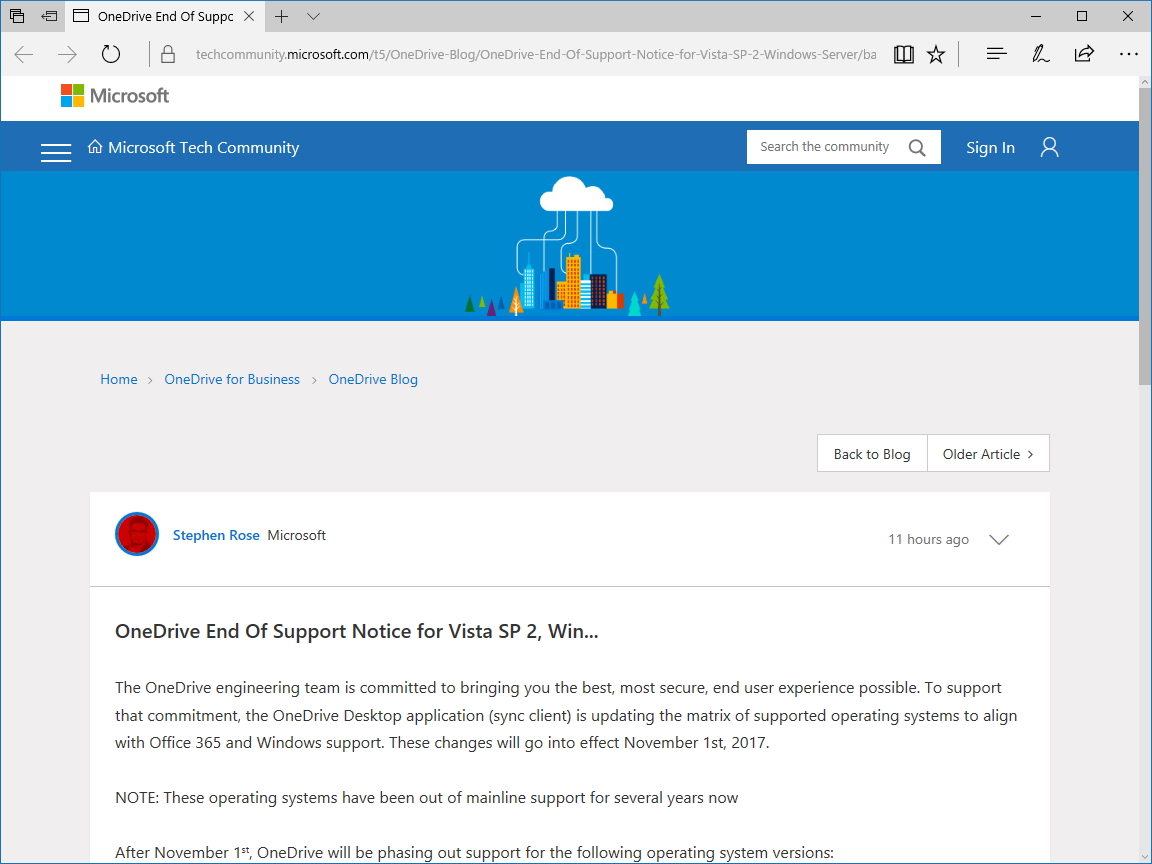1152x864 pixels.
Task: Open reading view for this article
Action: [903, 54]
